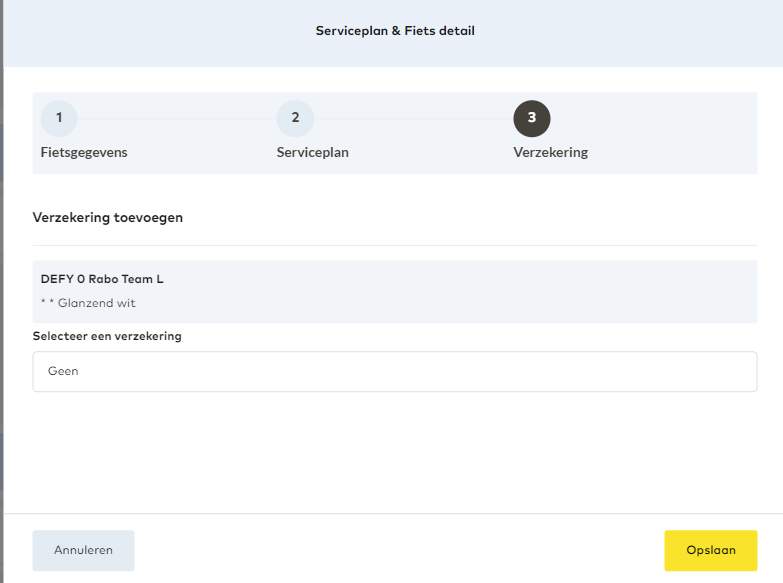Click the step 2 number circle

click(x=295, y=118)
